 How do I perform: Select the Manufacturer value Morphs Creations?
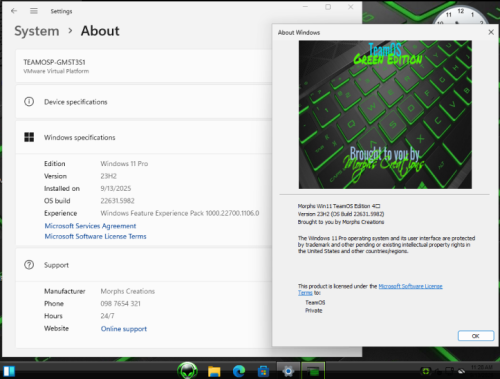coord(128,291)
